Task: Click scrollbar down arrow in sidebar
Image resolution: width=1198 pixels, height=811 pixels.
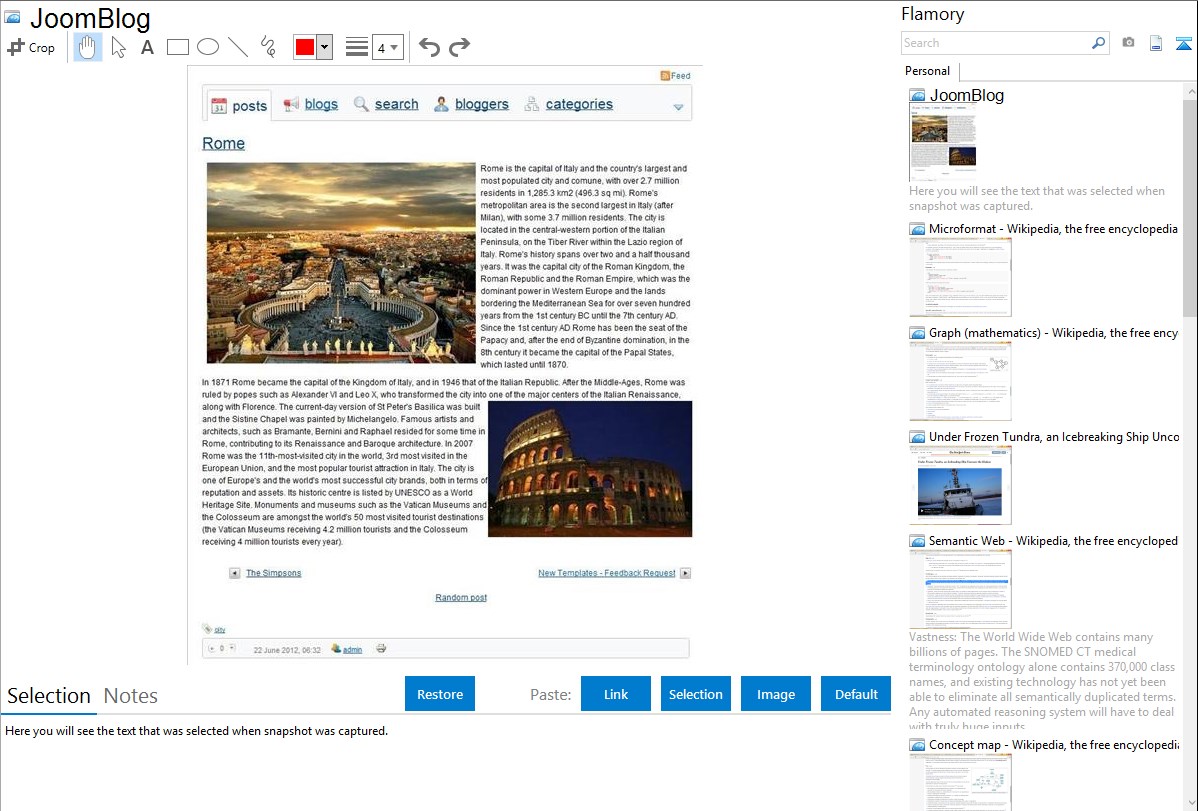Action: (x=1190, y=802)
